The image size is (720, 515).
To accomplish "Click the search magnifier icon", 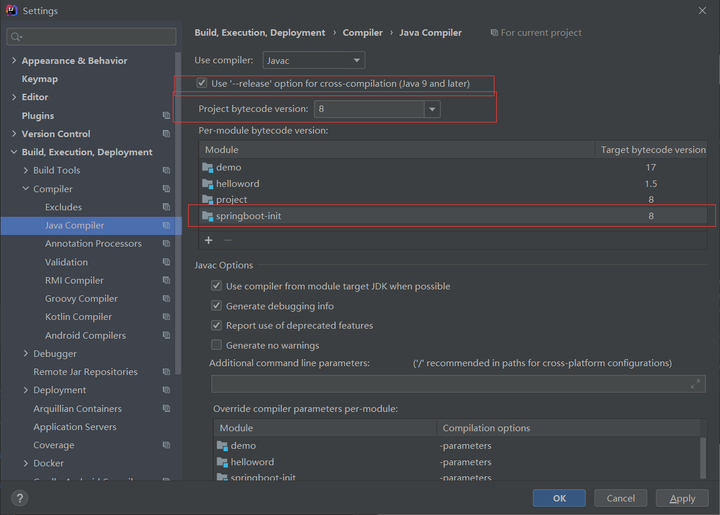I will point(16,37).
